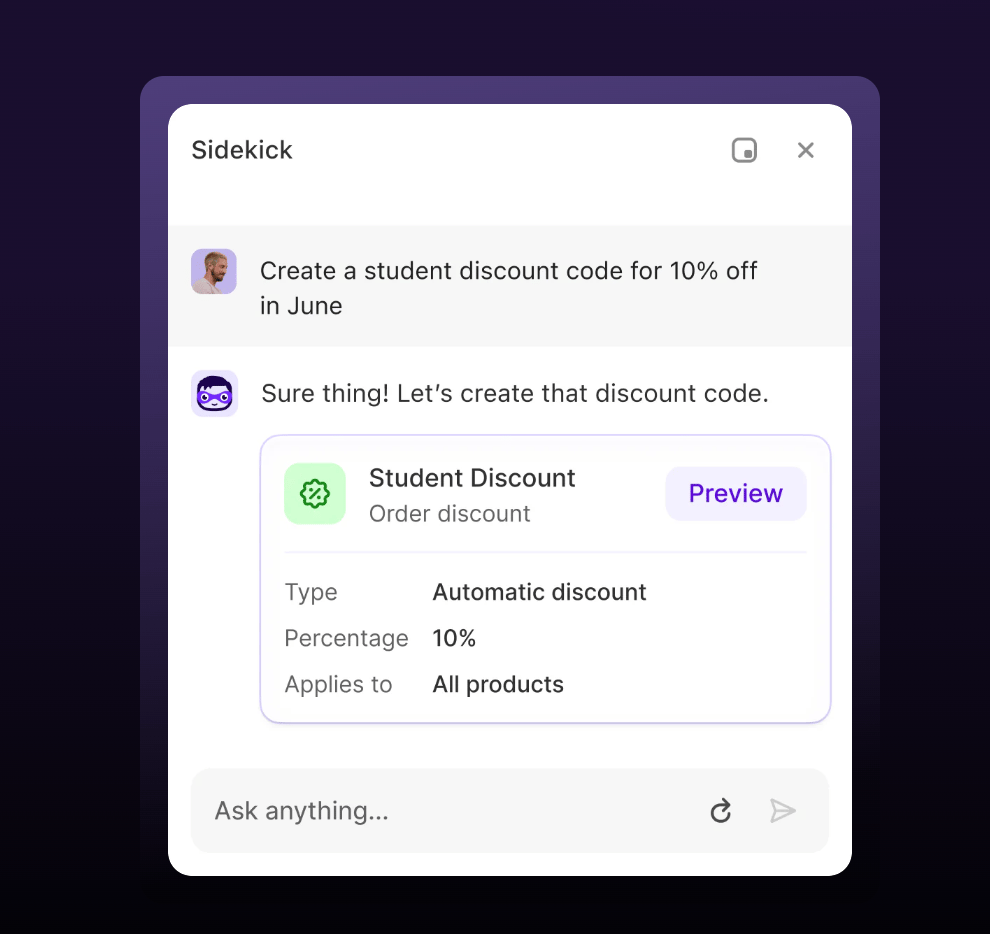Click the Percentage label
Screen dimensions: 990x934
347,638
